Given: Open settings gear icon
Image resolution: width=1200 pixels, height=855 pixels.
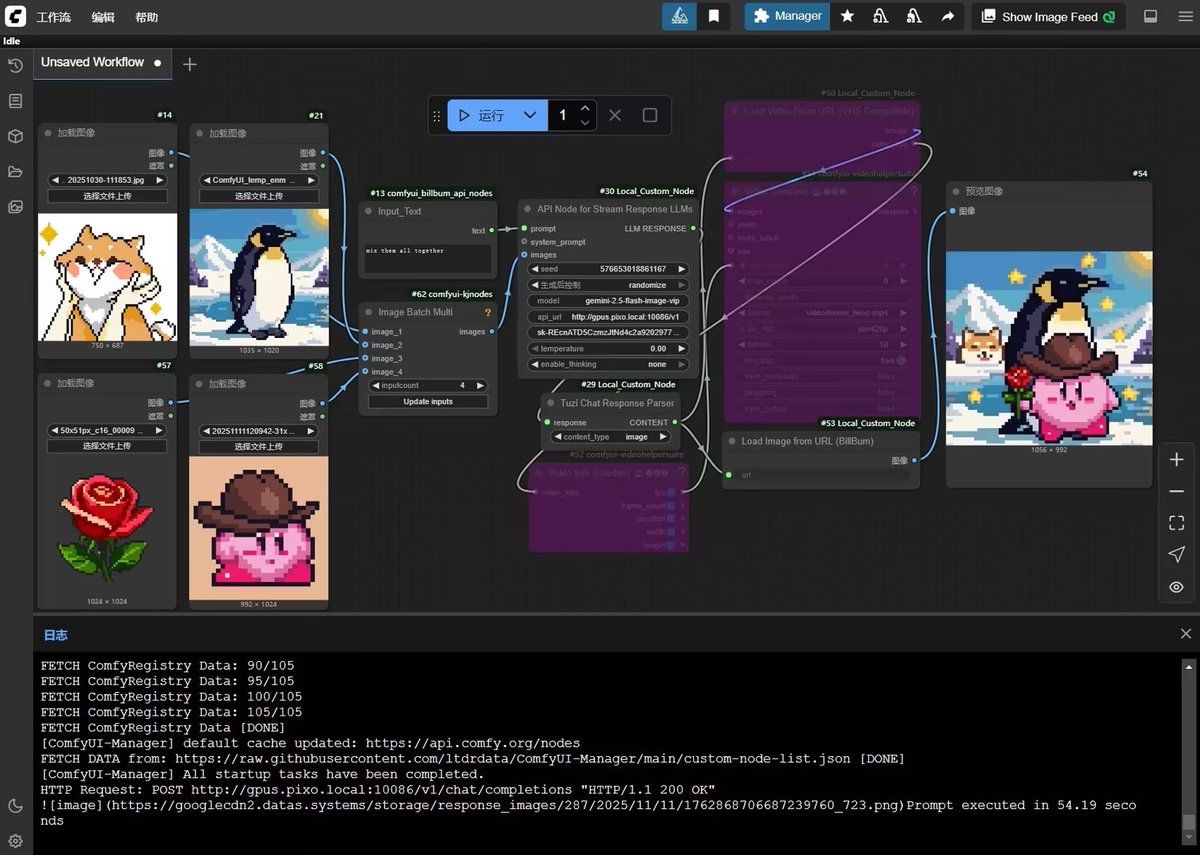Looking at the screenshot, I should (x=15, y=841).
